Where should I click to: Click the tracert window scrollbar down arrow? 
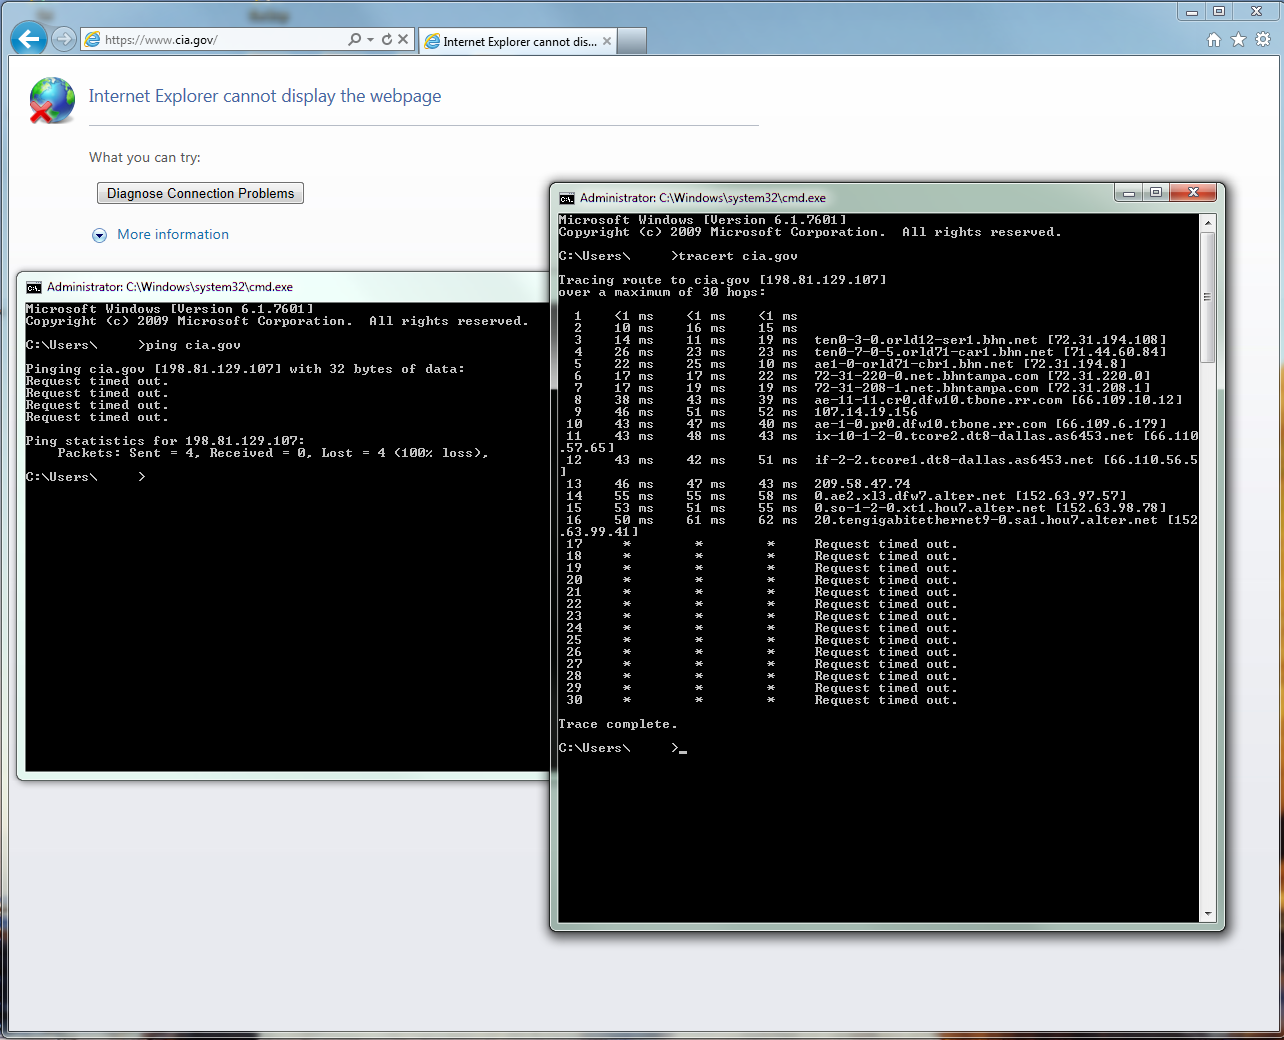tap(1208, 914)
